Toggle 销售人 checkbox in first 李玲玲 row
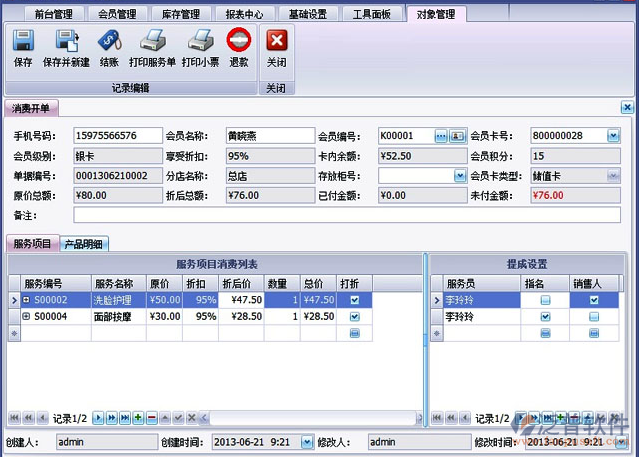Image resolution: width=640 pixels, height=457 pixels. (593, 300)
